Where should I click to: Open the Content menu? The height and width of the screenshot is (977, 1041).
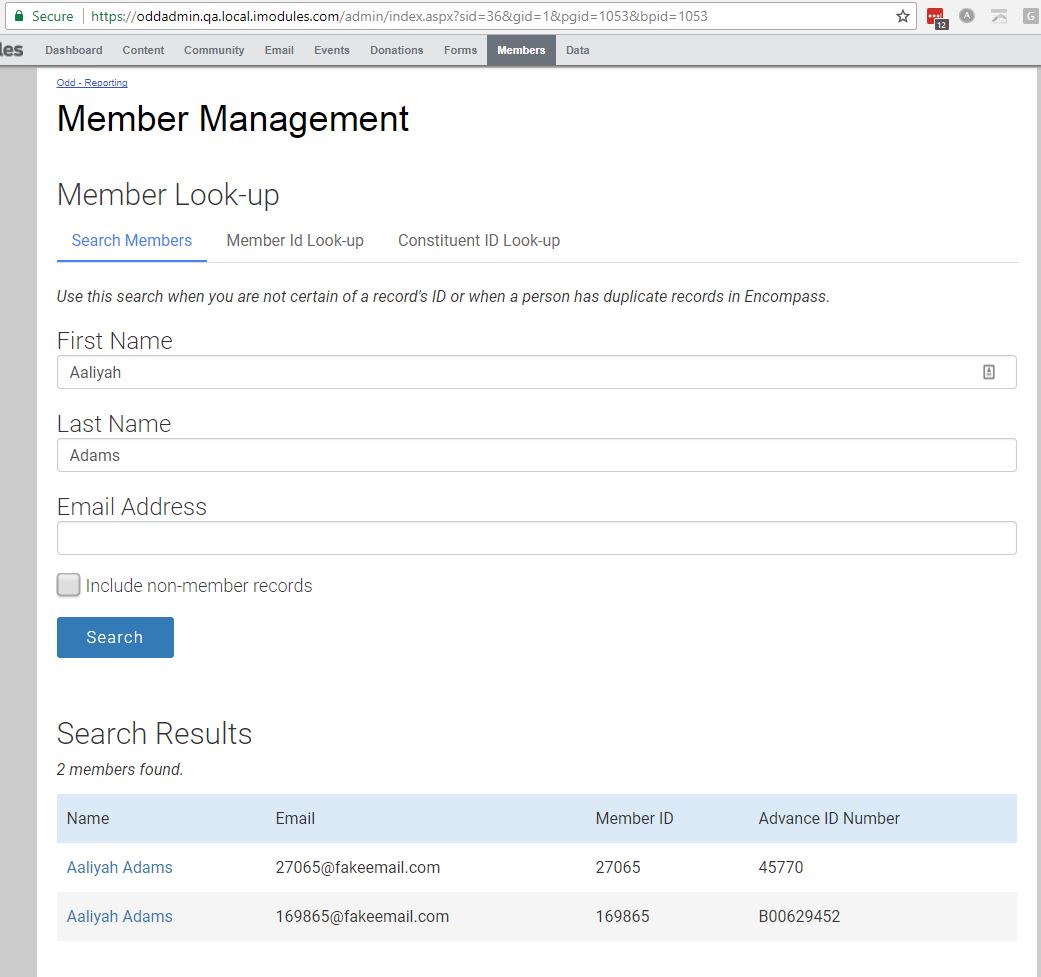pos(143,50)
